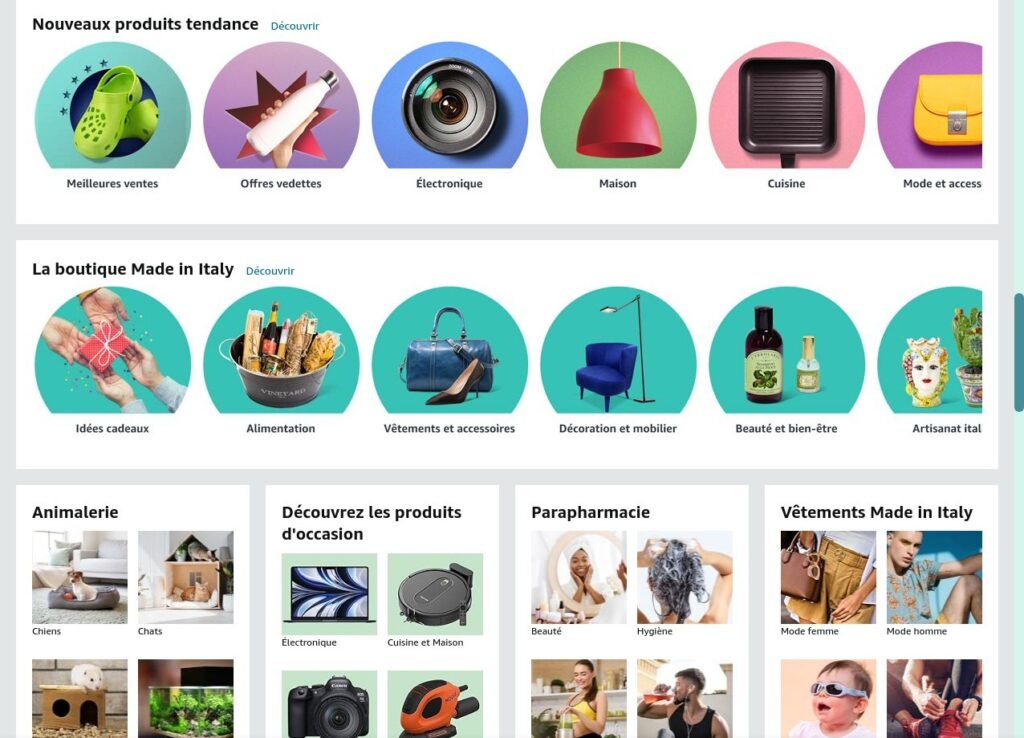Open the Électronique camera lens circle

[449, 105]
